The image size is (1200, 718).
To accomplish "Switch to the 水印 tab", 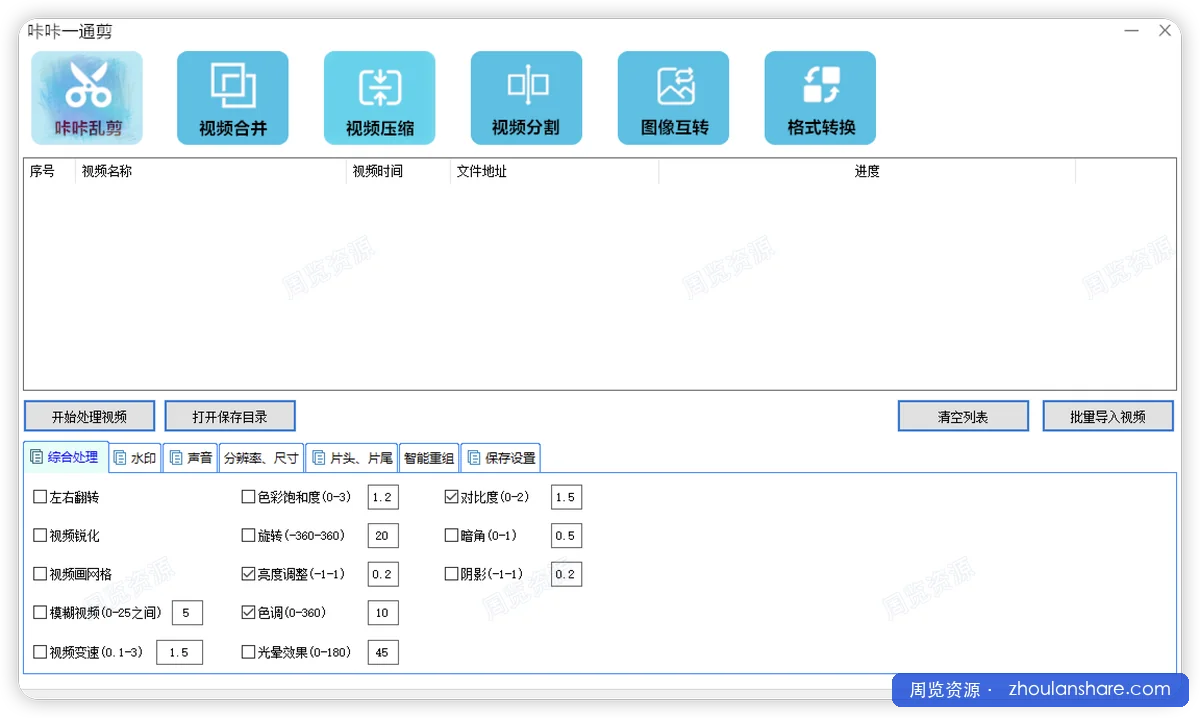I will pyautogui.click(x=135, y=458).
